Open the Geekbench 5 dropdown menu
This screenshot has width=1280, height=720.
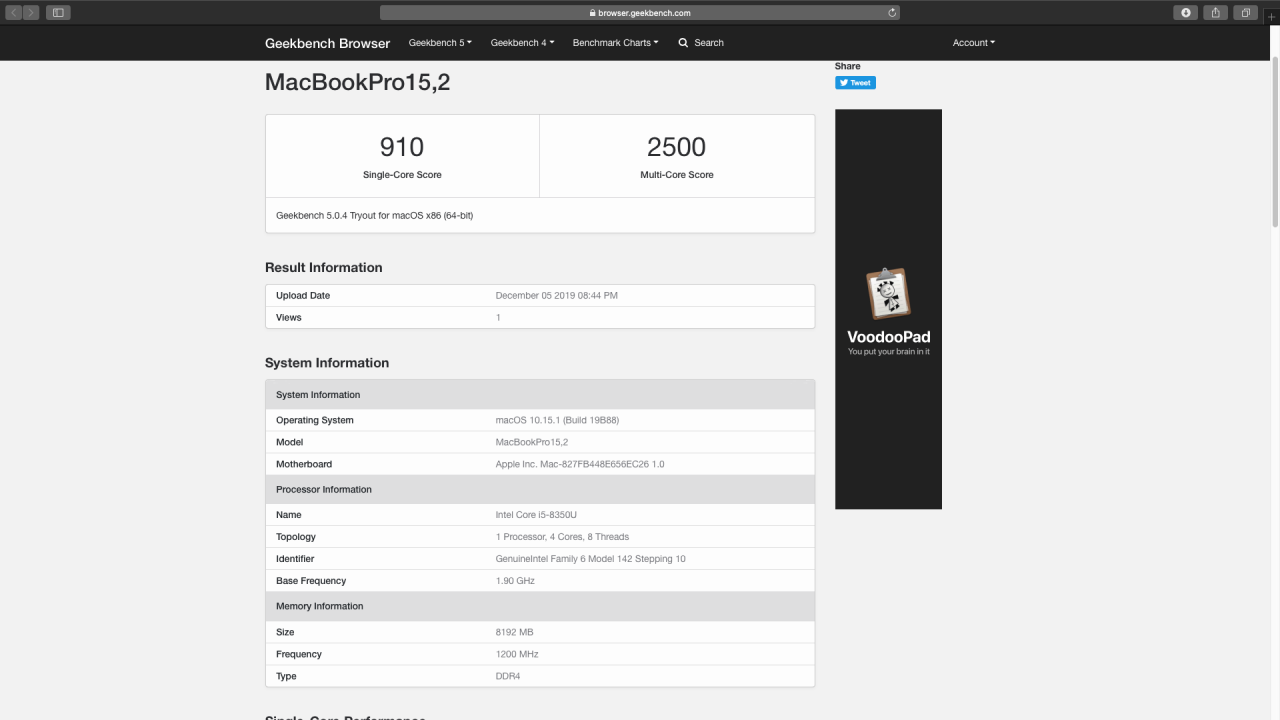click(440, 43)
